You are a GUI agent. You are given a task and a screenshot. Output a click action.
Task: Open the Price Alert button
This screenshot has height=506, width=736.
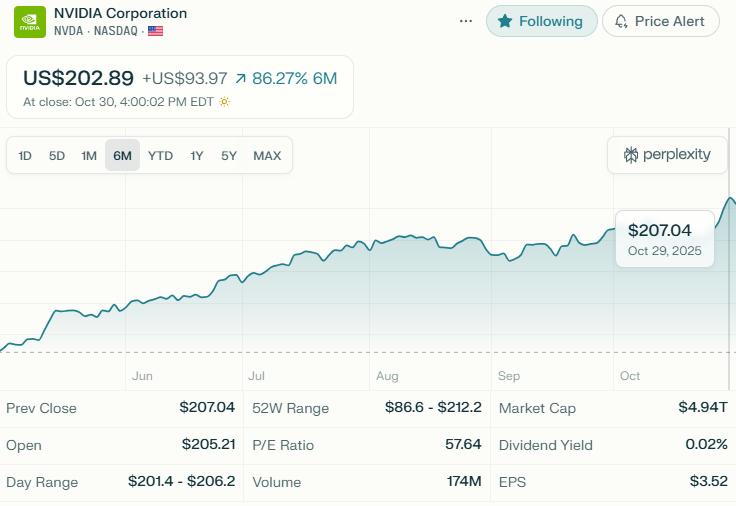pos(660,21)
